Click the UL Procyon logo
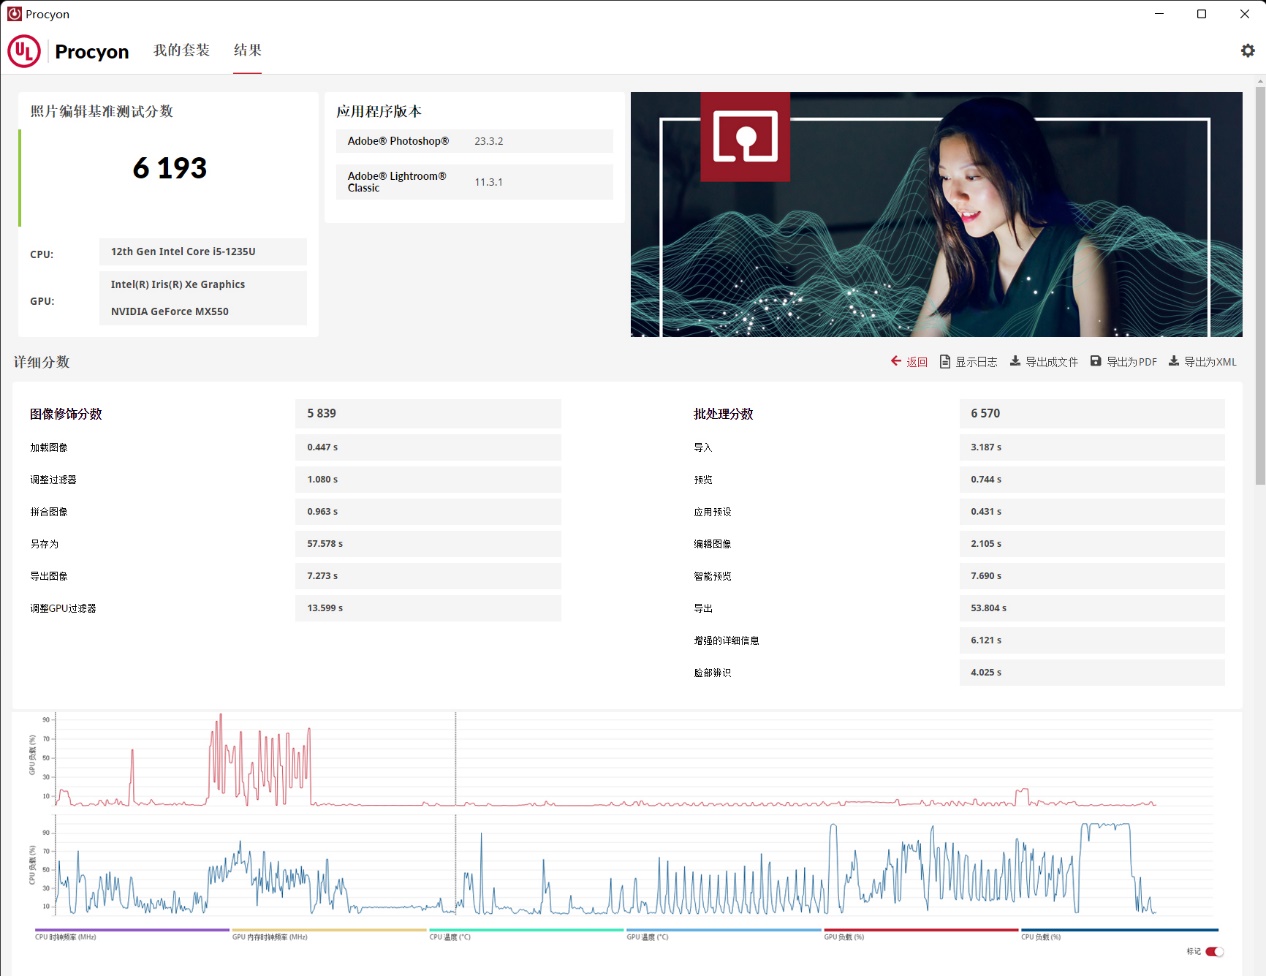 pos(24,51)
